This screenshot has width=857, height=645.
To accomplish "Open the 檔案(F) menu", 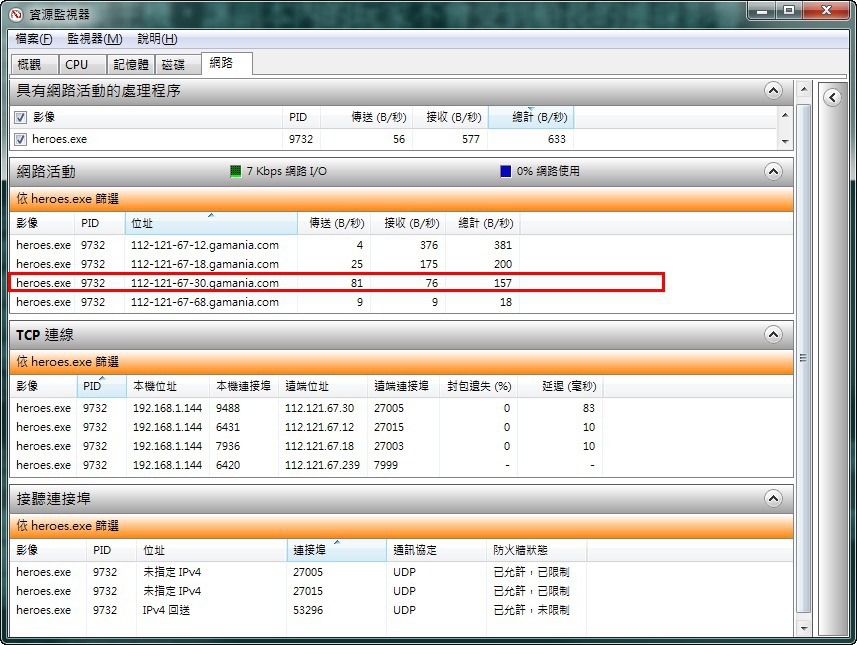I will (x=34, y=39).
